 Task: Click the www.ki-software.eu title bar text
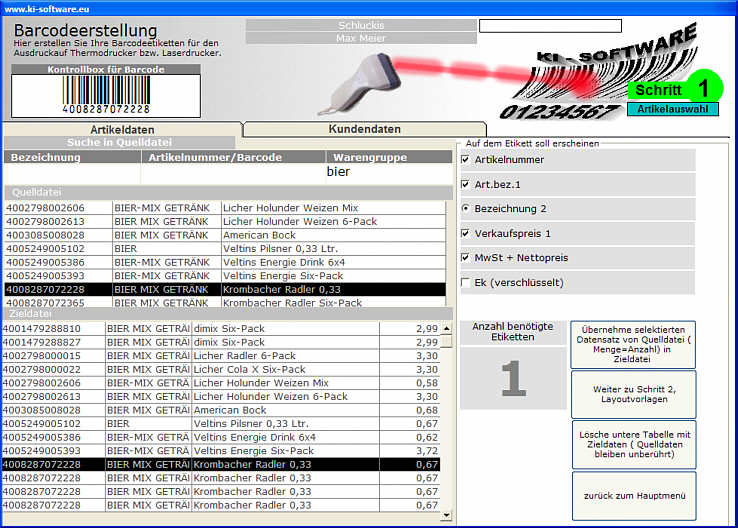[x=47, y=9]
